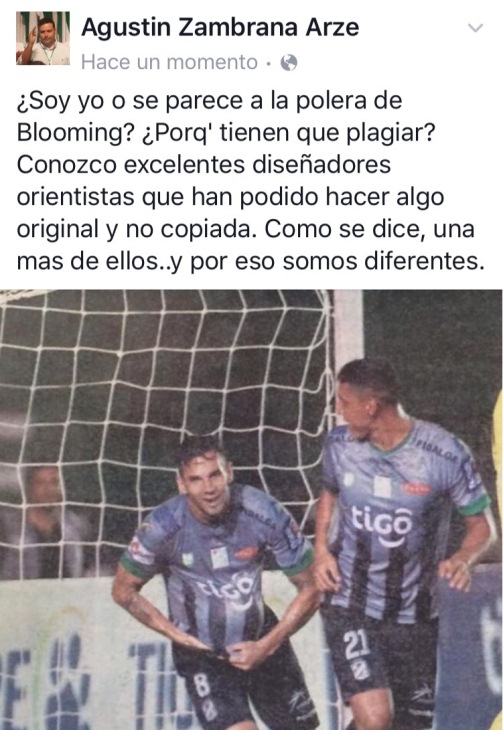Open the attached photo of two players

tap(252, 510)
